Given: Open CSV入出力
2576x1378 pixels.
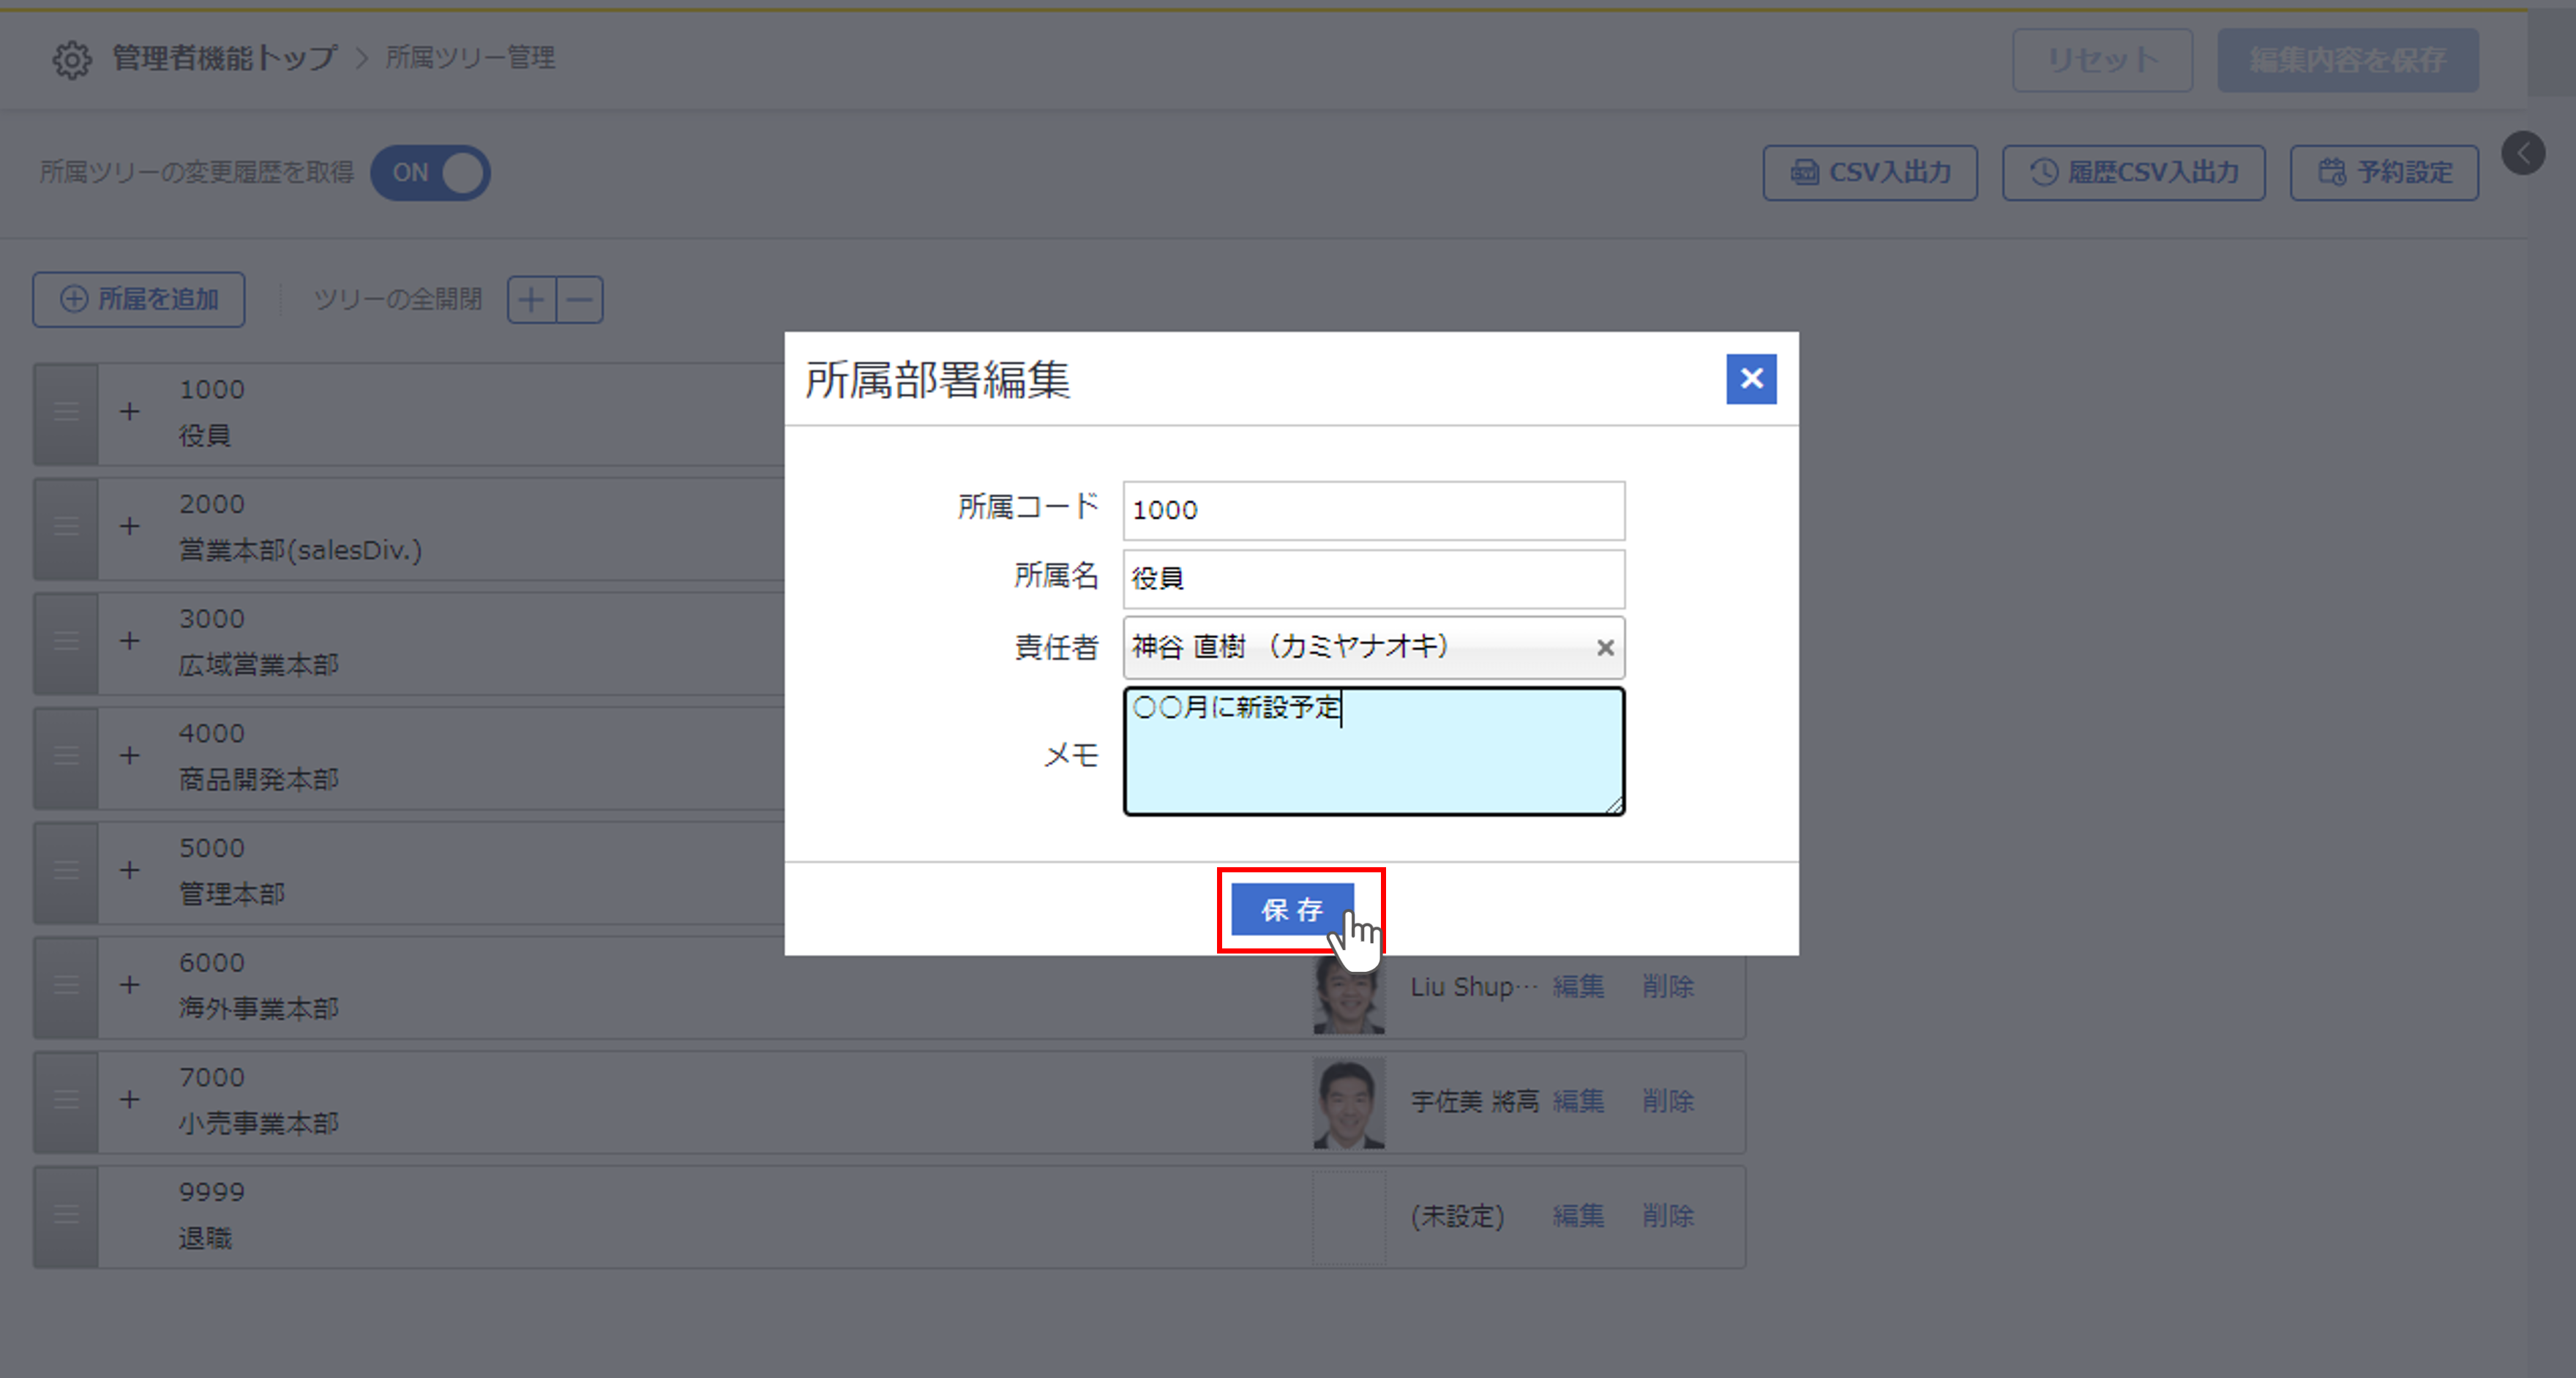Looking at the screenshot, I should (1870, 173).
